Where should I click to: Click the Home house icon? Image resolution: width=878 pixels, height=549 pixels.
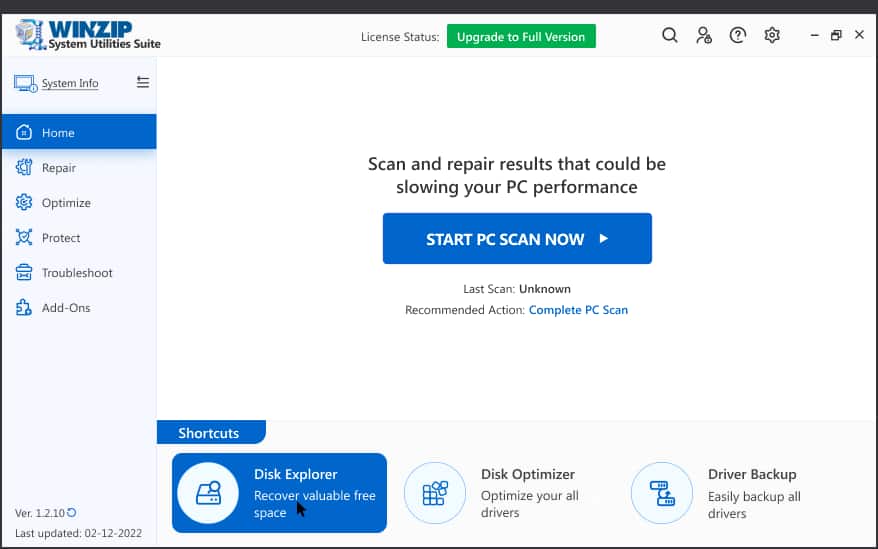[x=24, y=132]
